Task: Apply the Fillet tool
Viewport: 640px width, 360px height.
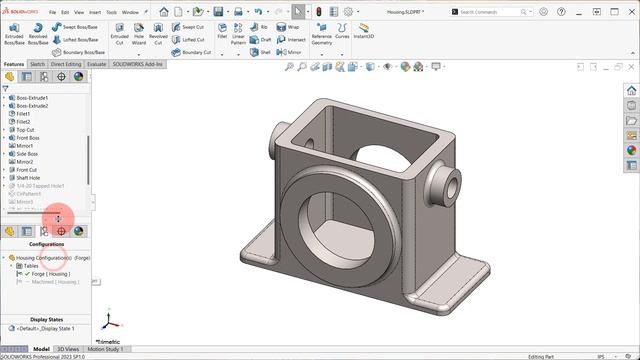Action: tap(222, 31)
